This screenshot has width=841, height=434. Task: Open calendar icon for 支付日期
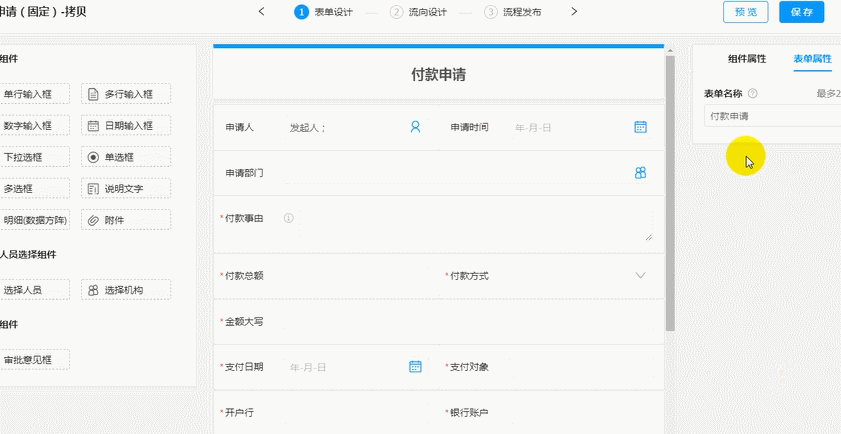click(x=415, y=366)
